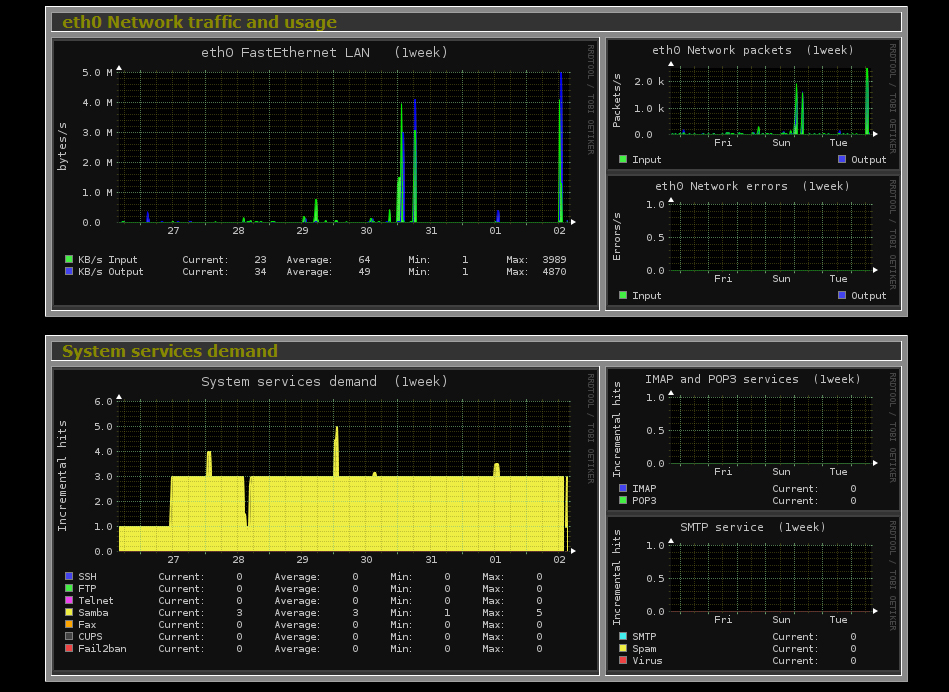Image resolution: width=949 pixels, height=692 pixels.
Task: Select the yellow Samba legend swatch
Action: tap(69, 612)
